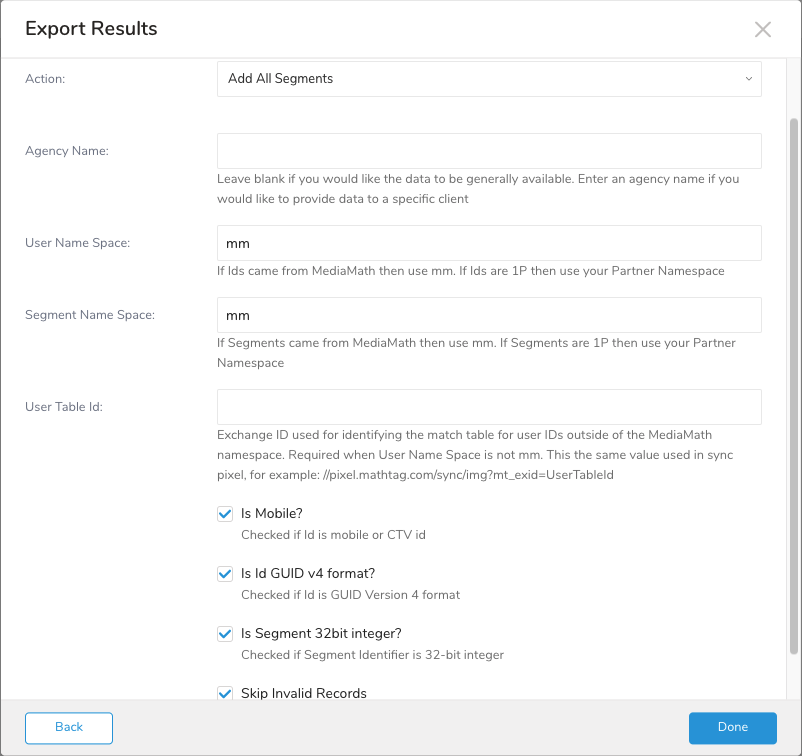Focus the User Name Space field
802x756 pixels.
(x=489, y=243)
